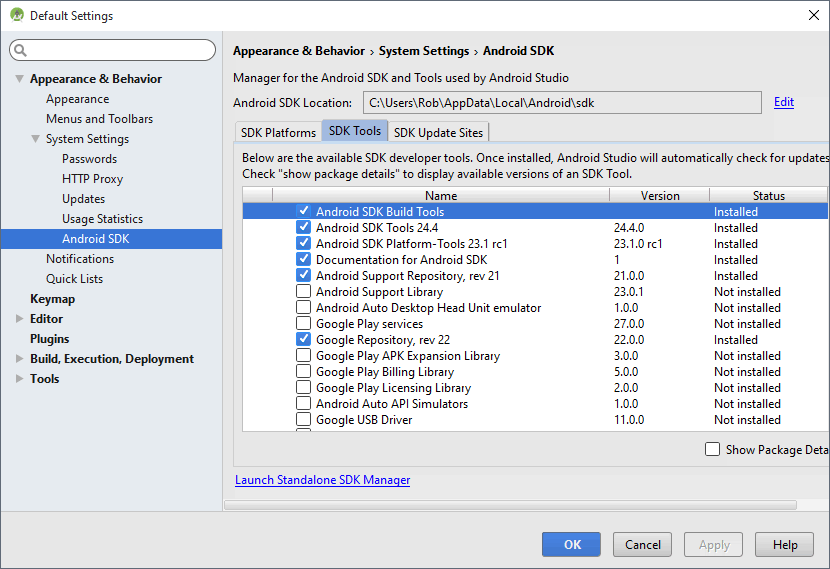Viewport: 830px width, 569px height.
Task: Click Edit link for SDK location
Action: (783, 102)
